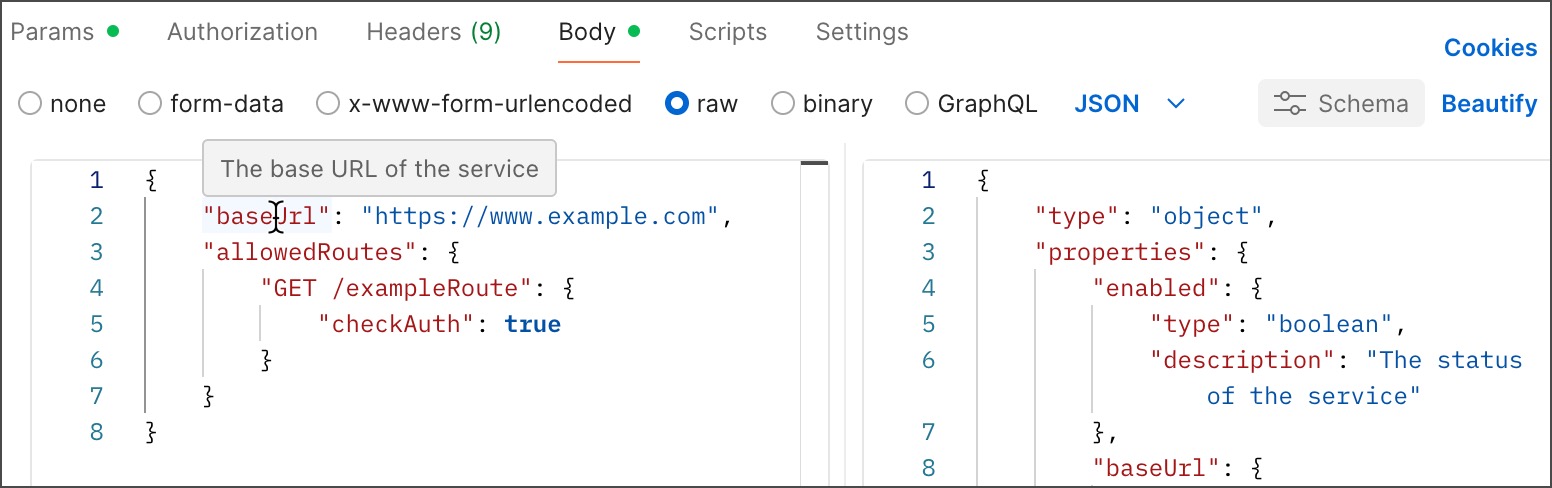1552x488 pixels.
Task: Open the Params tab
Action: (x=64, y=32)
